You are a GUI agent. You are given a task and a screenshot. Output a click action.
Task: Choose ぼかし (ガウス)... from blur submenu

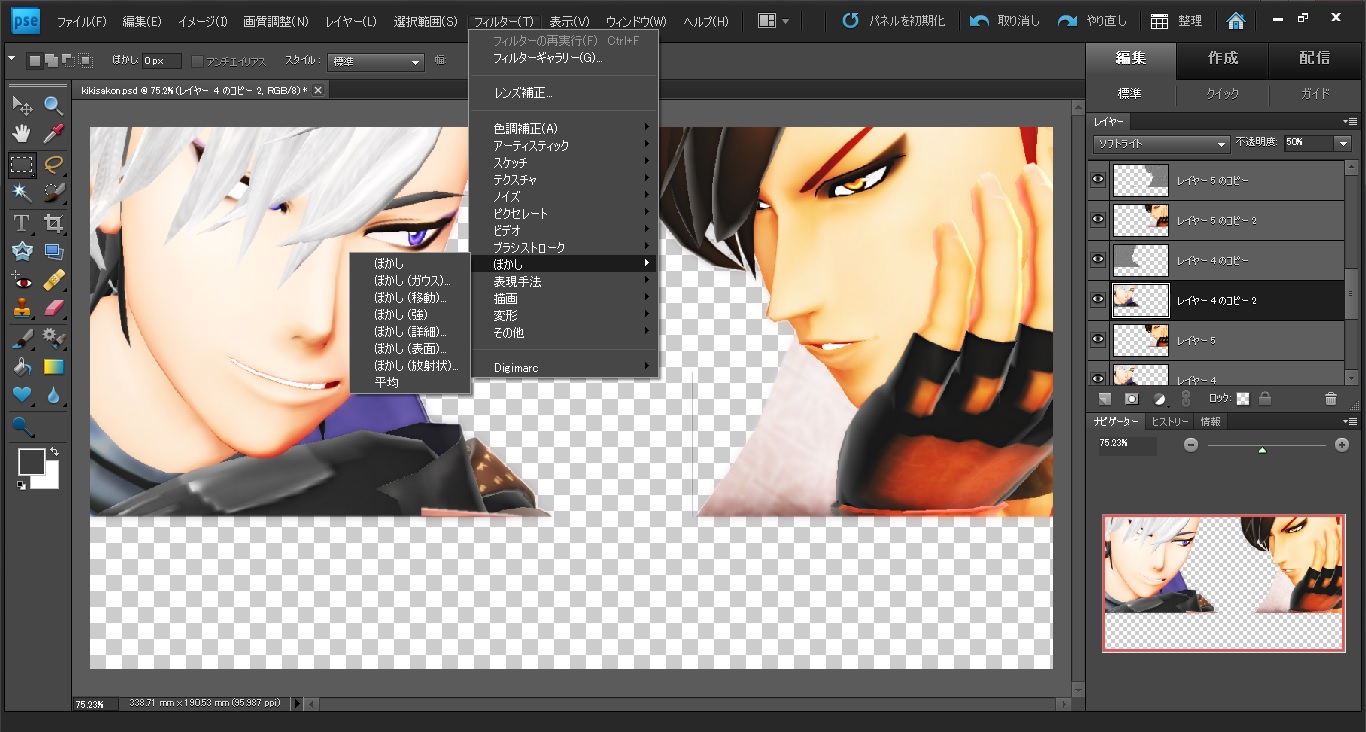point(412,280)
